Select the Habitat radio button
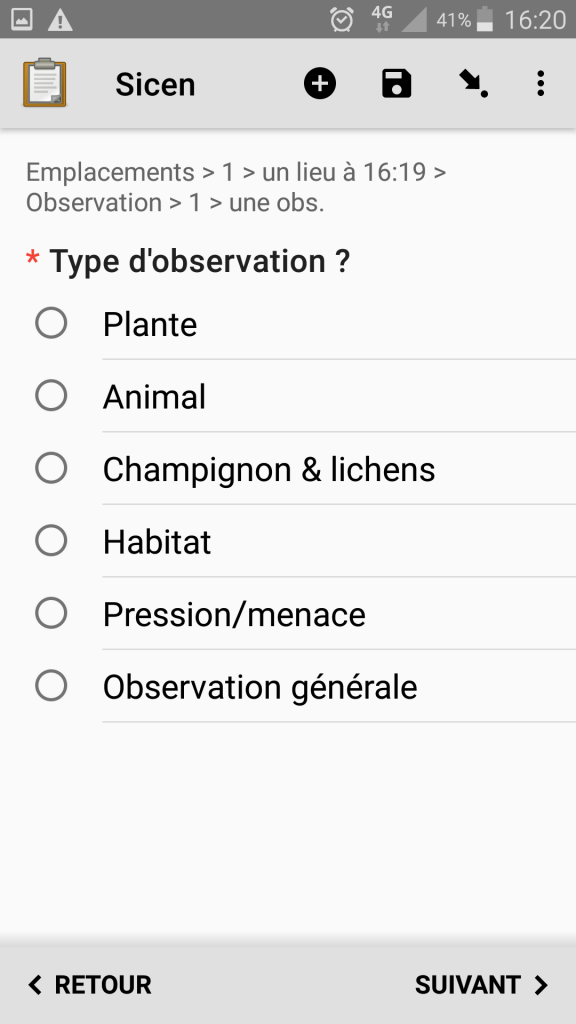The width and height of the screenshot is (576, 1024). pos(51,541)
